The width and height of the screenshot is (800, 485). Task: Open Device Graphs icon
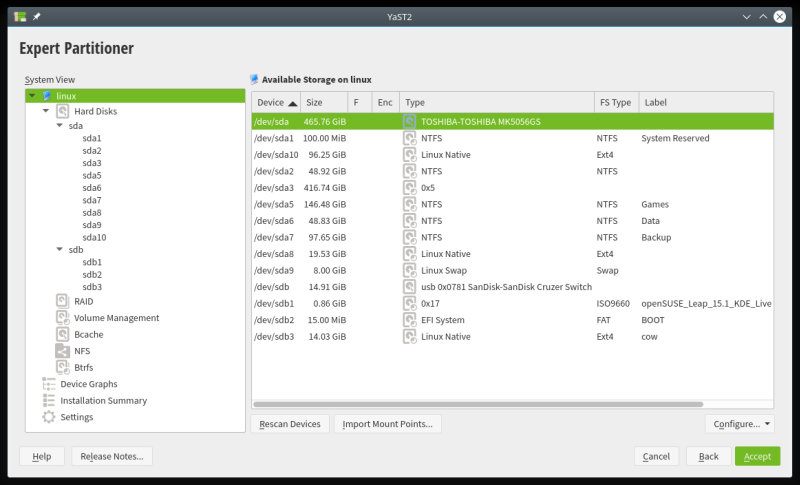click(49, 384)
